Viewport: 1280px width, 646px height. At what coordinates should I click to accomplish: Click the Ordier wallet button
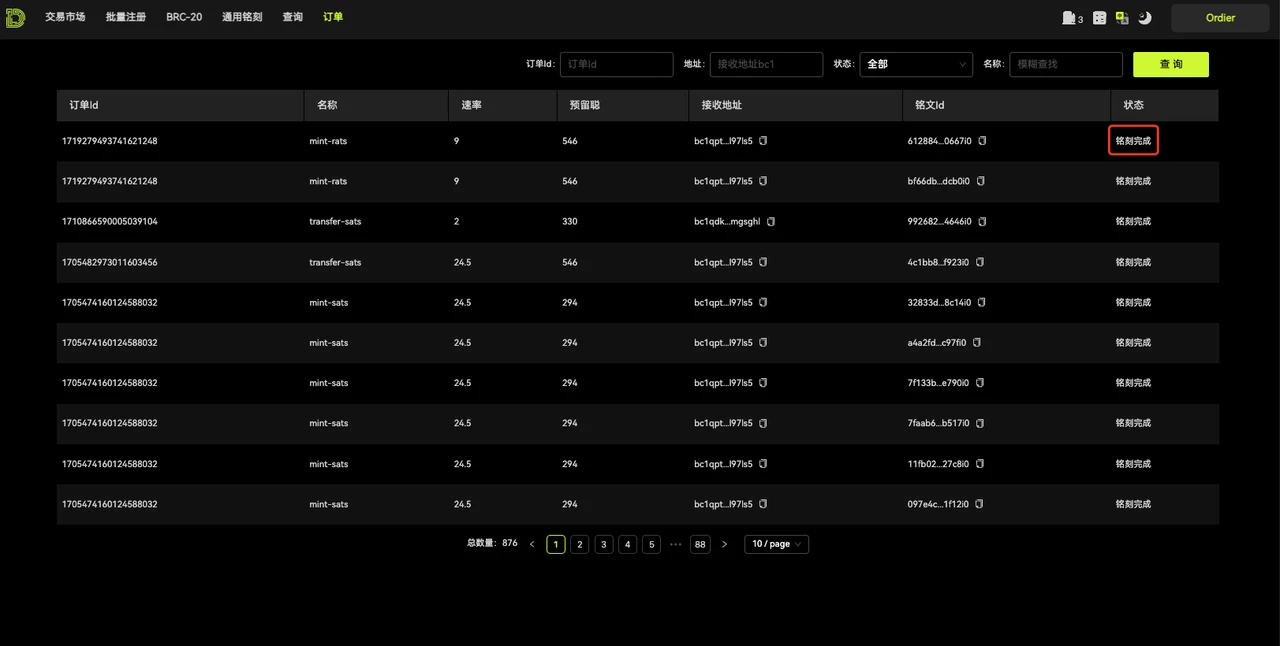tap(1220, 18)
